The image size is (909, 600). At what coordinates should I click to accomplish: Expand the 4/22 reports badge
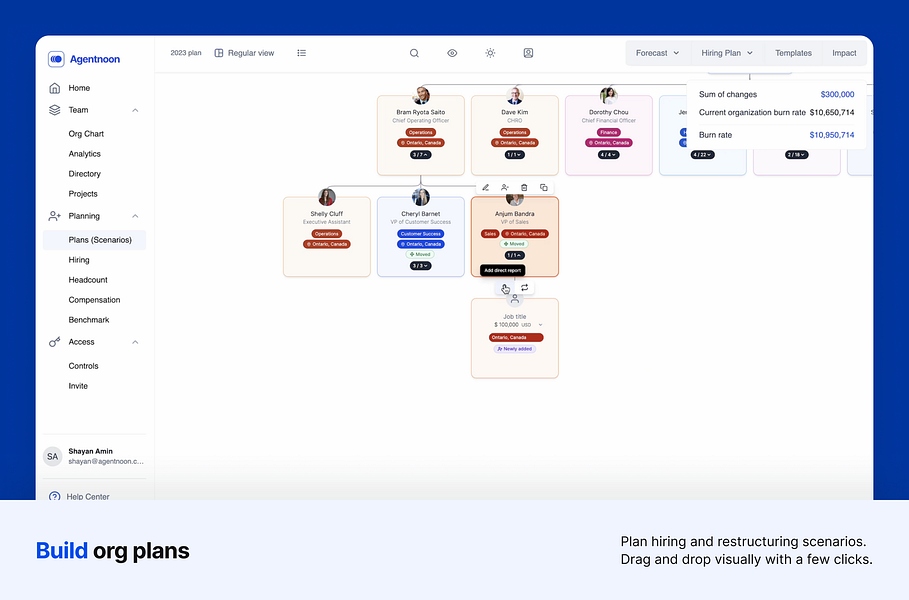coord(703,155)
